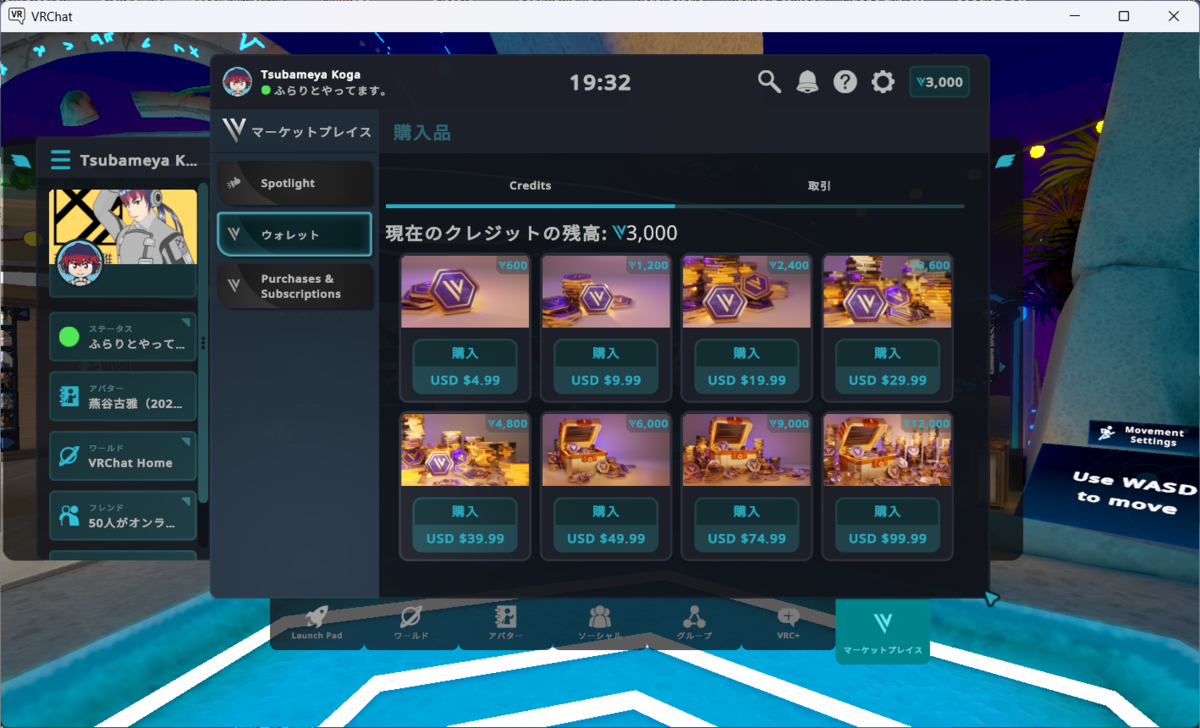Screen dimensions: 1200x728
Task: Open the settings gear icon
Action: coord(883,82)
